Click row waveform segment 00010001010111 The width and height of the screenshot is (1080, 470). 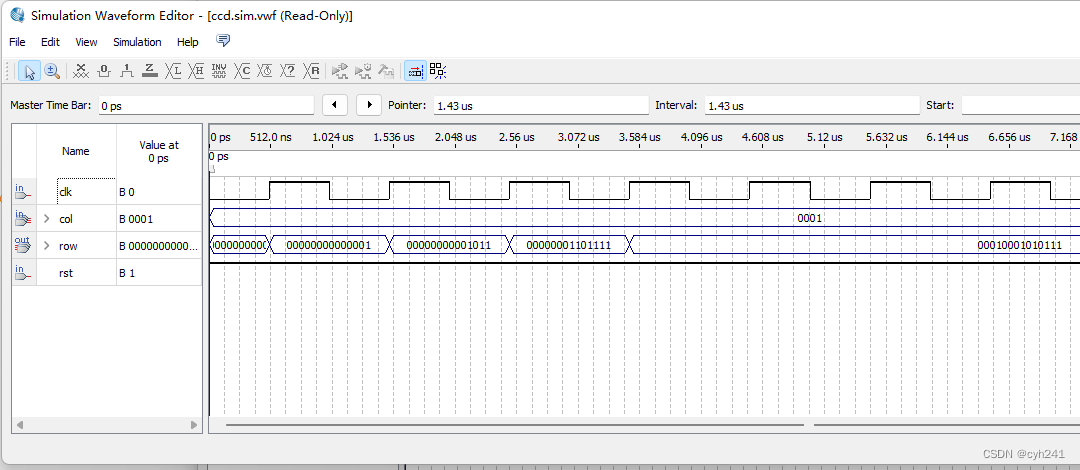point(1020,245)
